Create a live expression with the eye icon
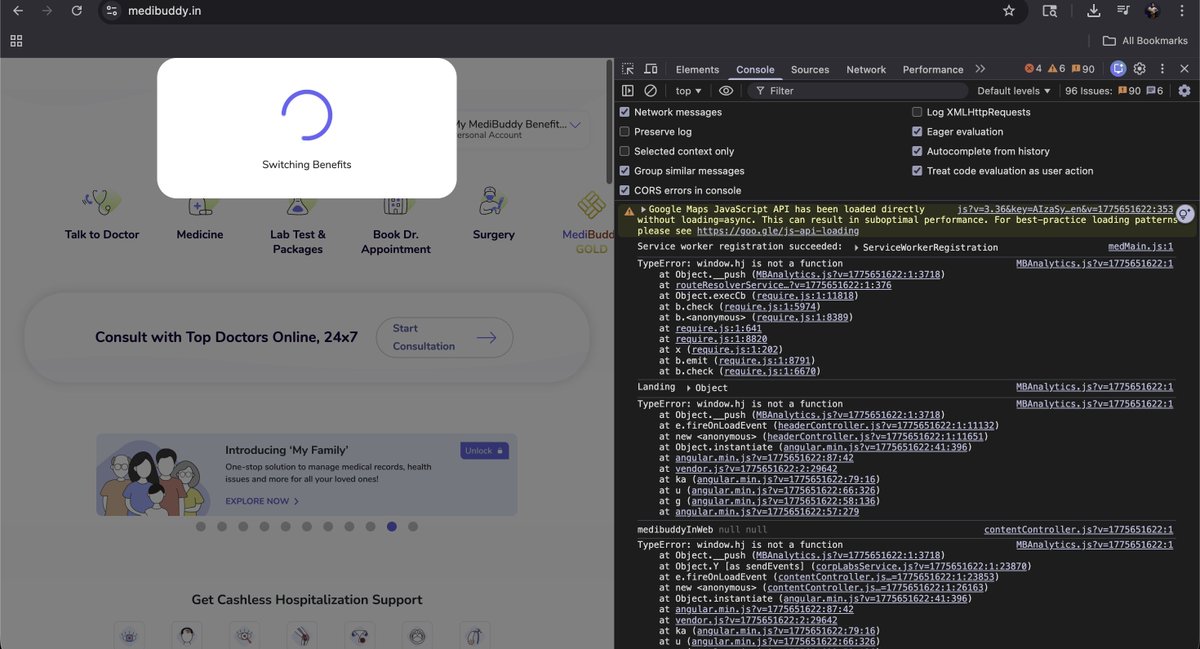Image resolution: width=1200 pixels, height=649 pixels. click(726, 91)
